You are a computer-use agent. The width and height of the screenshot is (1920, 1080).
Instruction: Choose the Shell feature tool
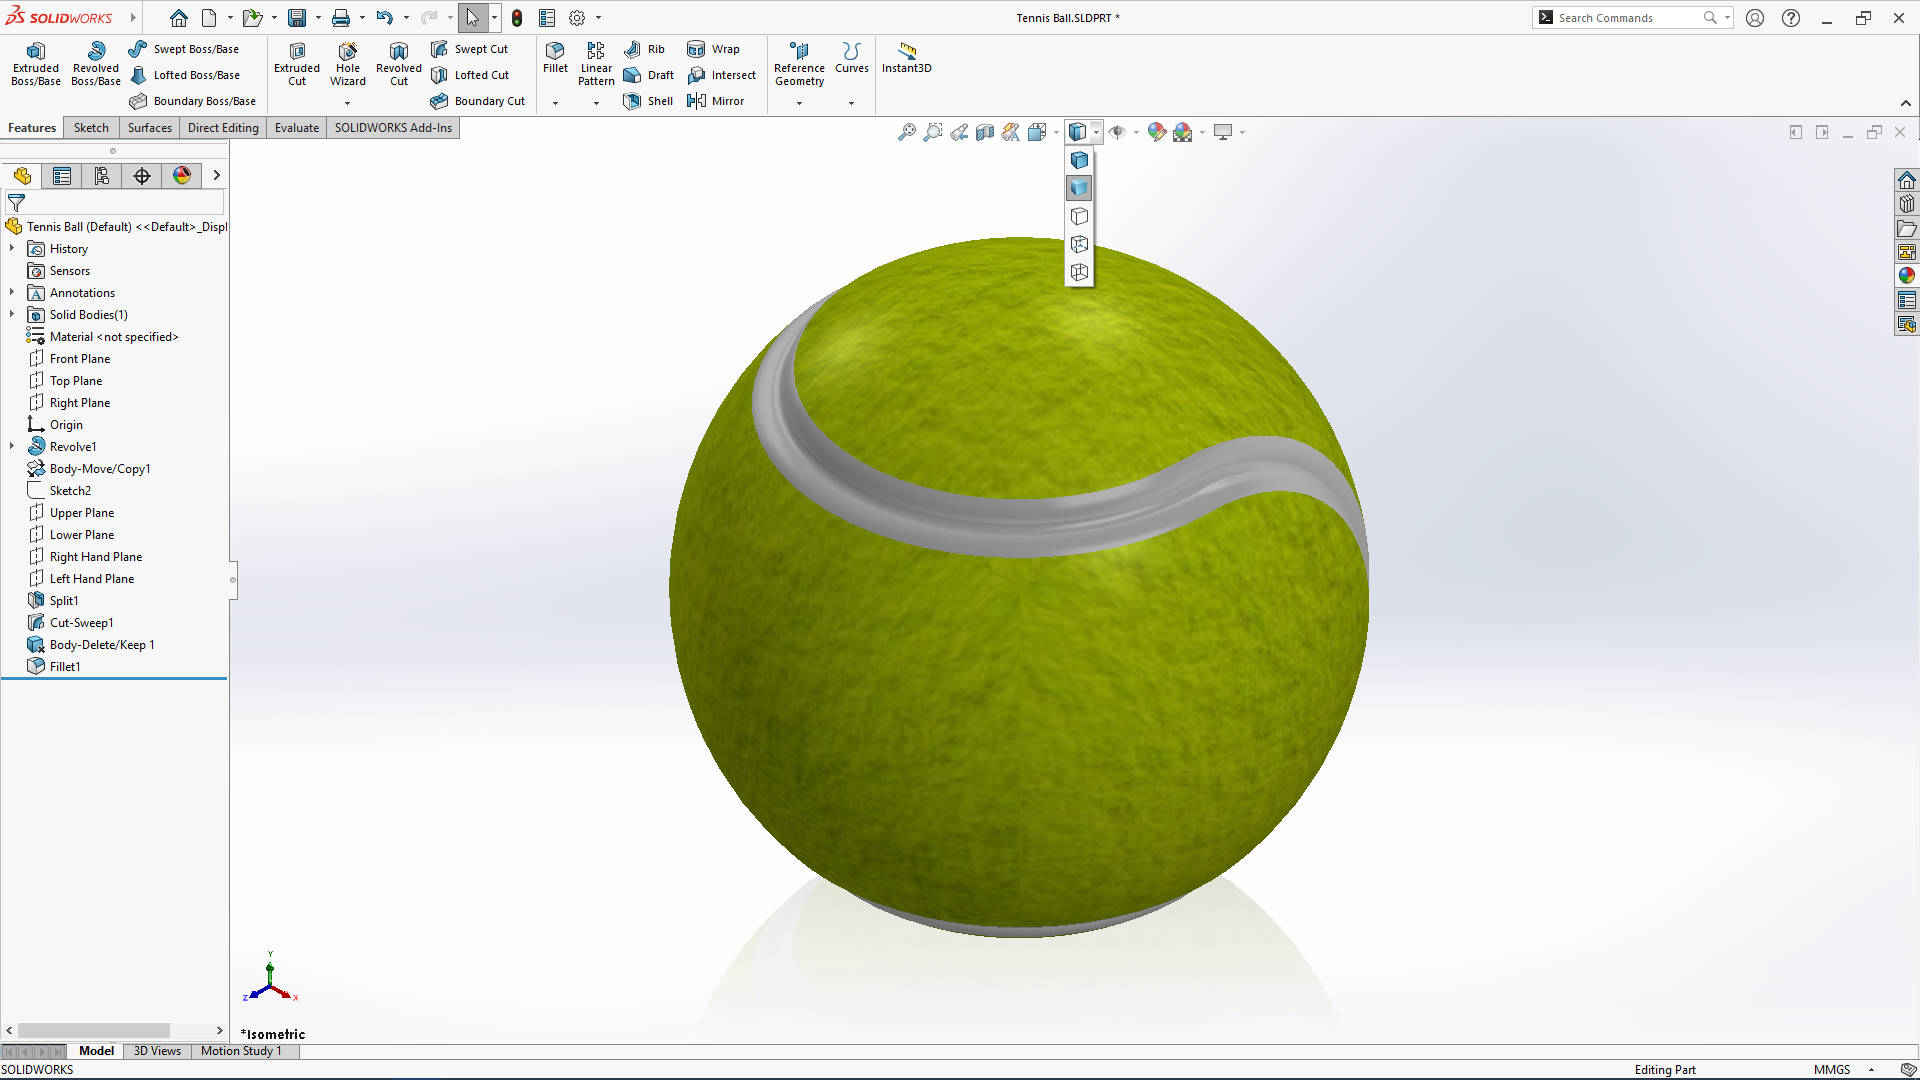(648, 101)
